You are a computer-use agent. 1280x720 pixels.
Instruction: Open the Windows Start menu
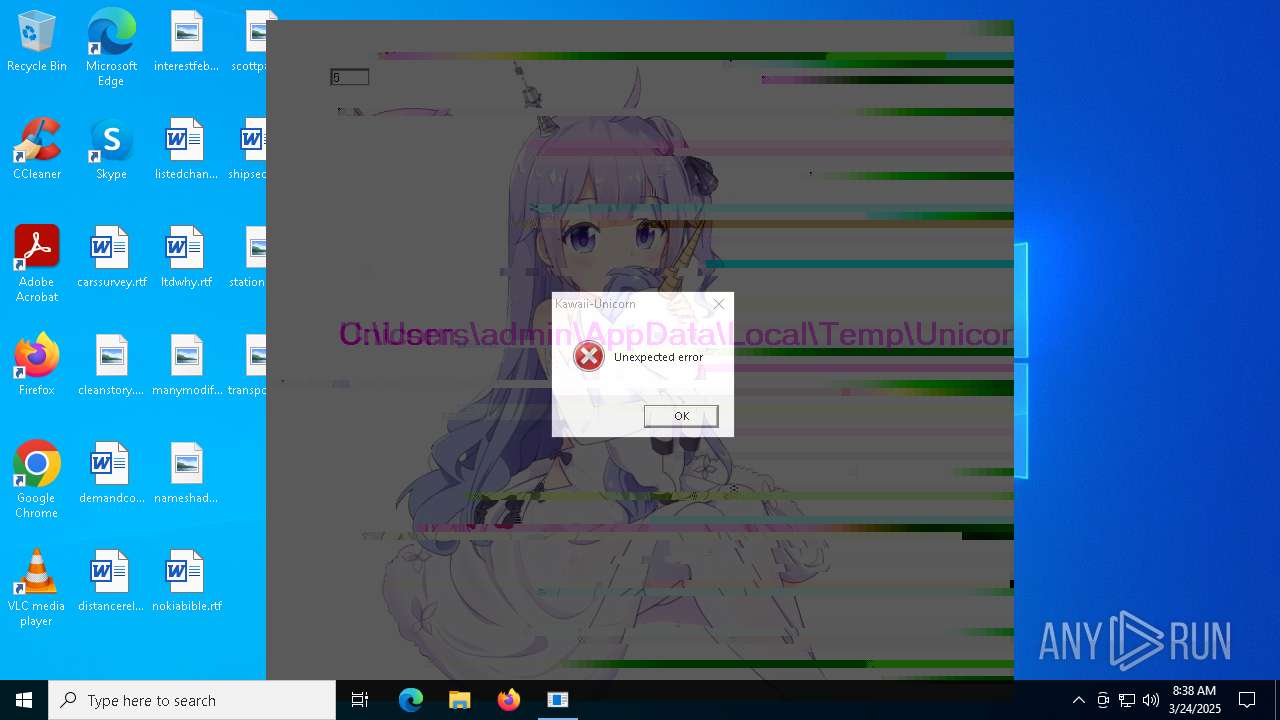click(x=24, y=700)
